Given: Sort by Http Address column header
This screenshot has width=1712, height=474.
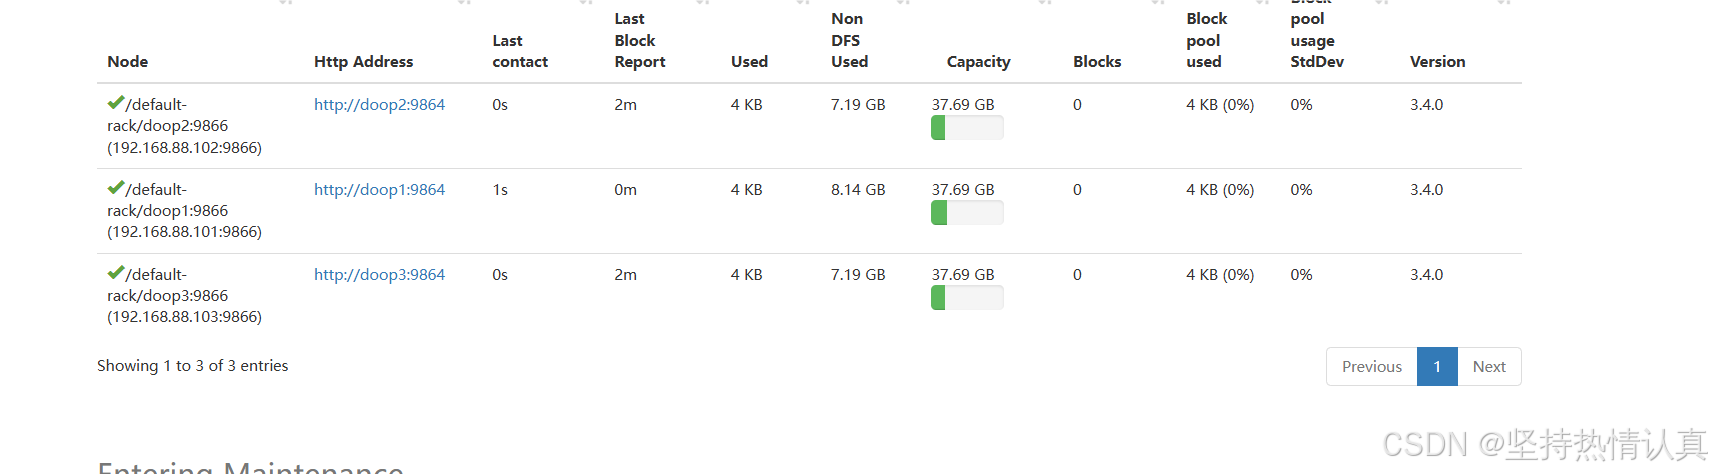Looking at the screenshot, I should 363,62.
